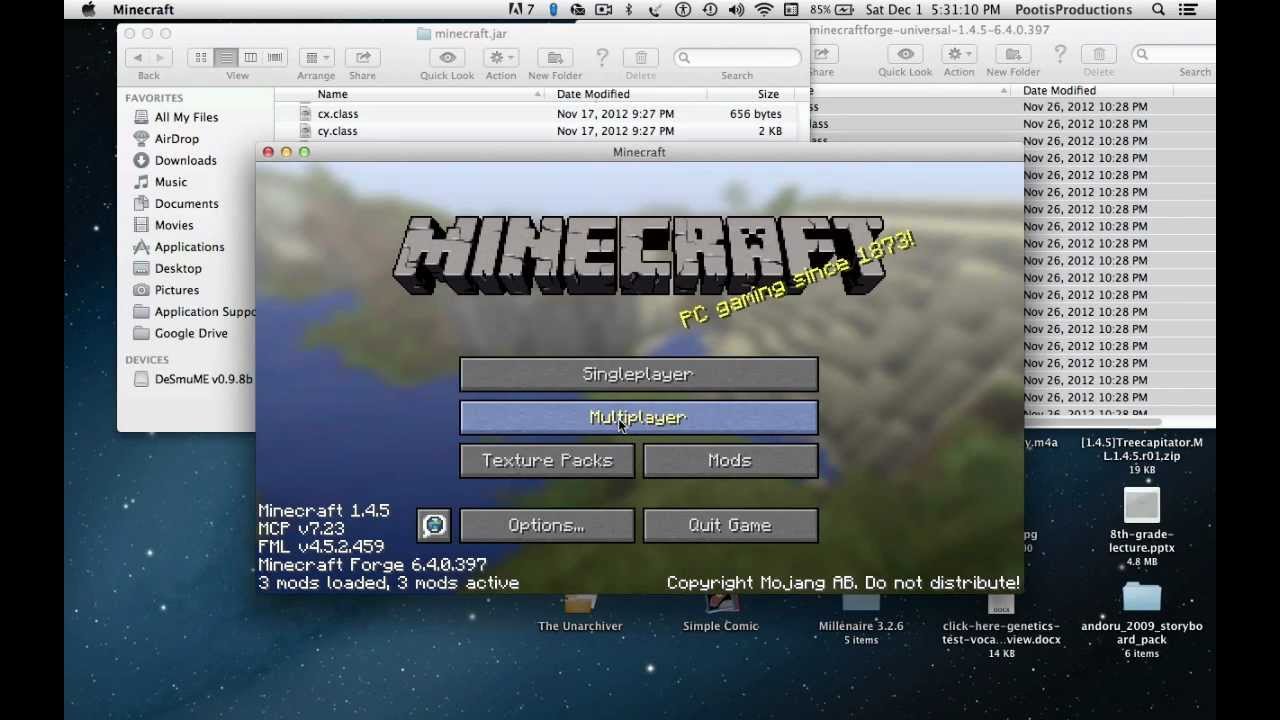The image size is (1280, 720).
Task: Click Quit Game in Minecraft
Action: pos(730,526)
